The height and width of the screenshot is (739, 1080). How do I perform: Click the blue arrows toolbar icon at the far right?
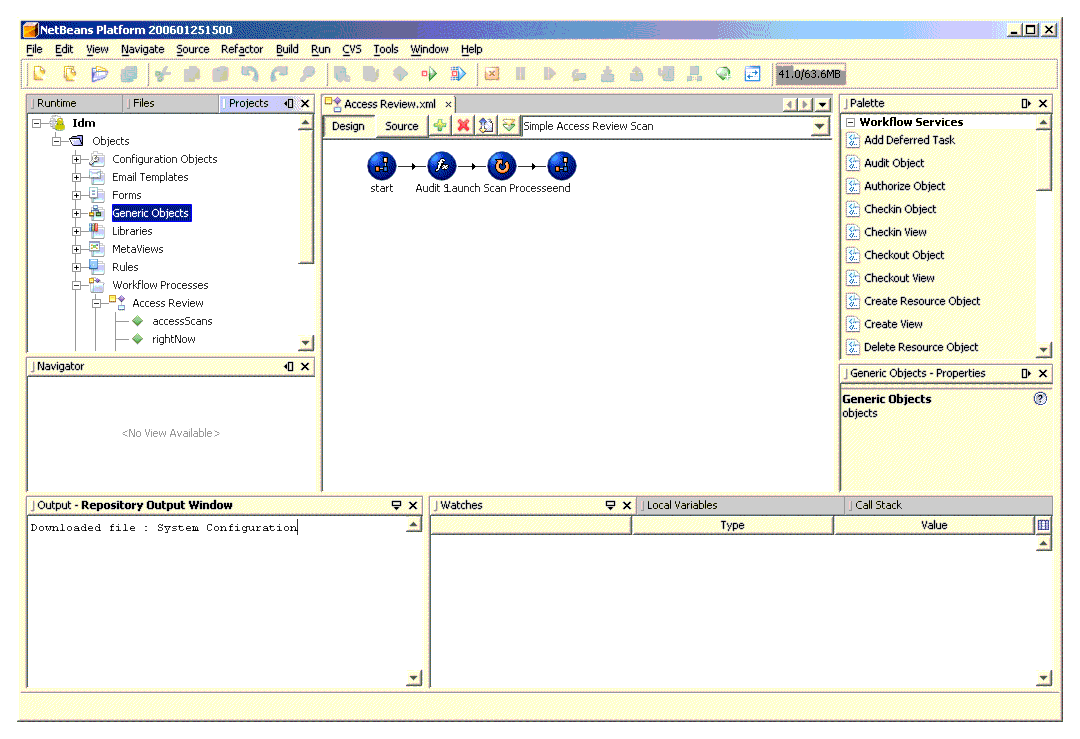pyautogui.click(x=752, y=74)
